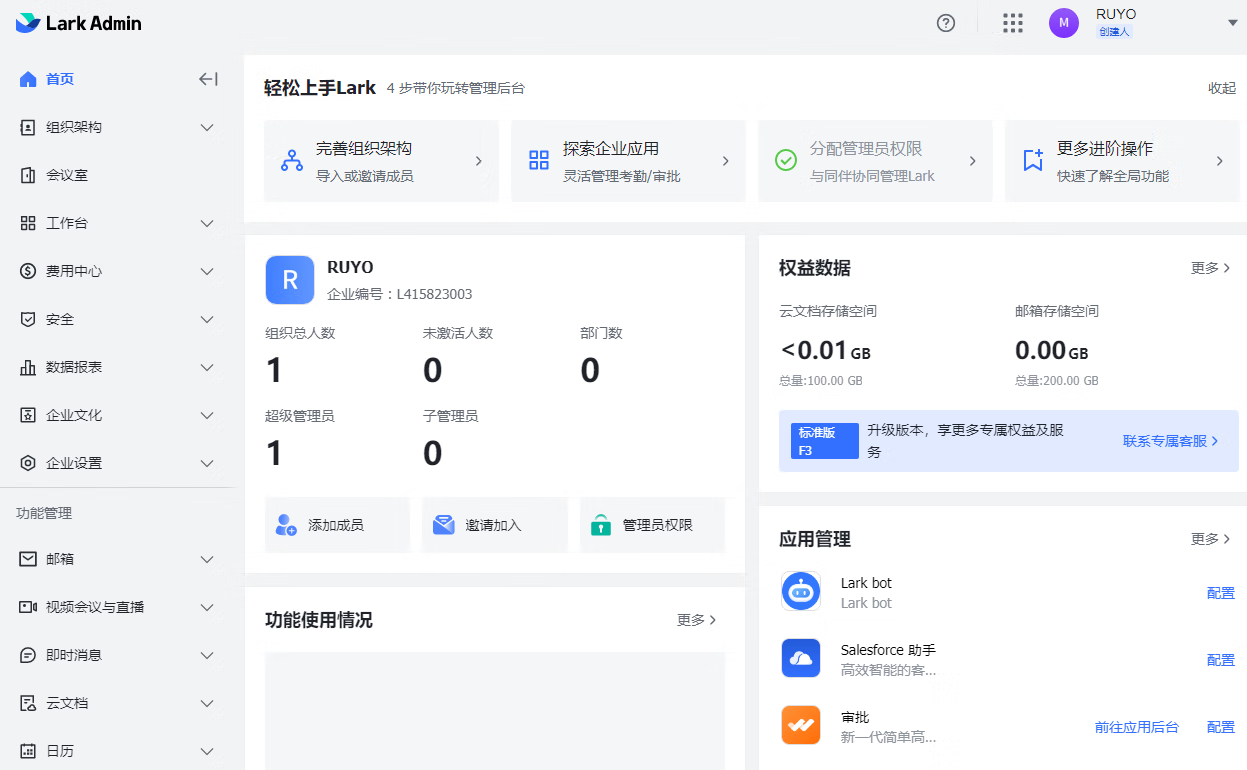Image resolution: width=1247 pixels, height=770 pixels.
Task: Click 收起 to collapse the guide
Action: click(x=1222, y=88)
